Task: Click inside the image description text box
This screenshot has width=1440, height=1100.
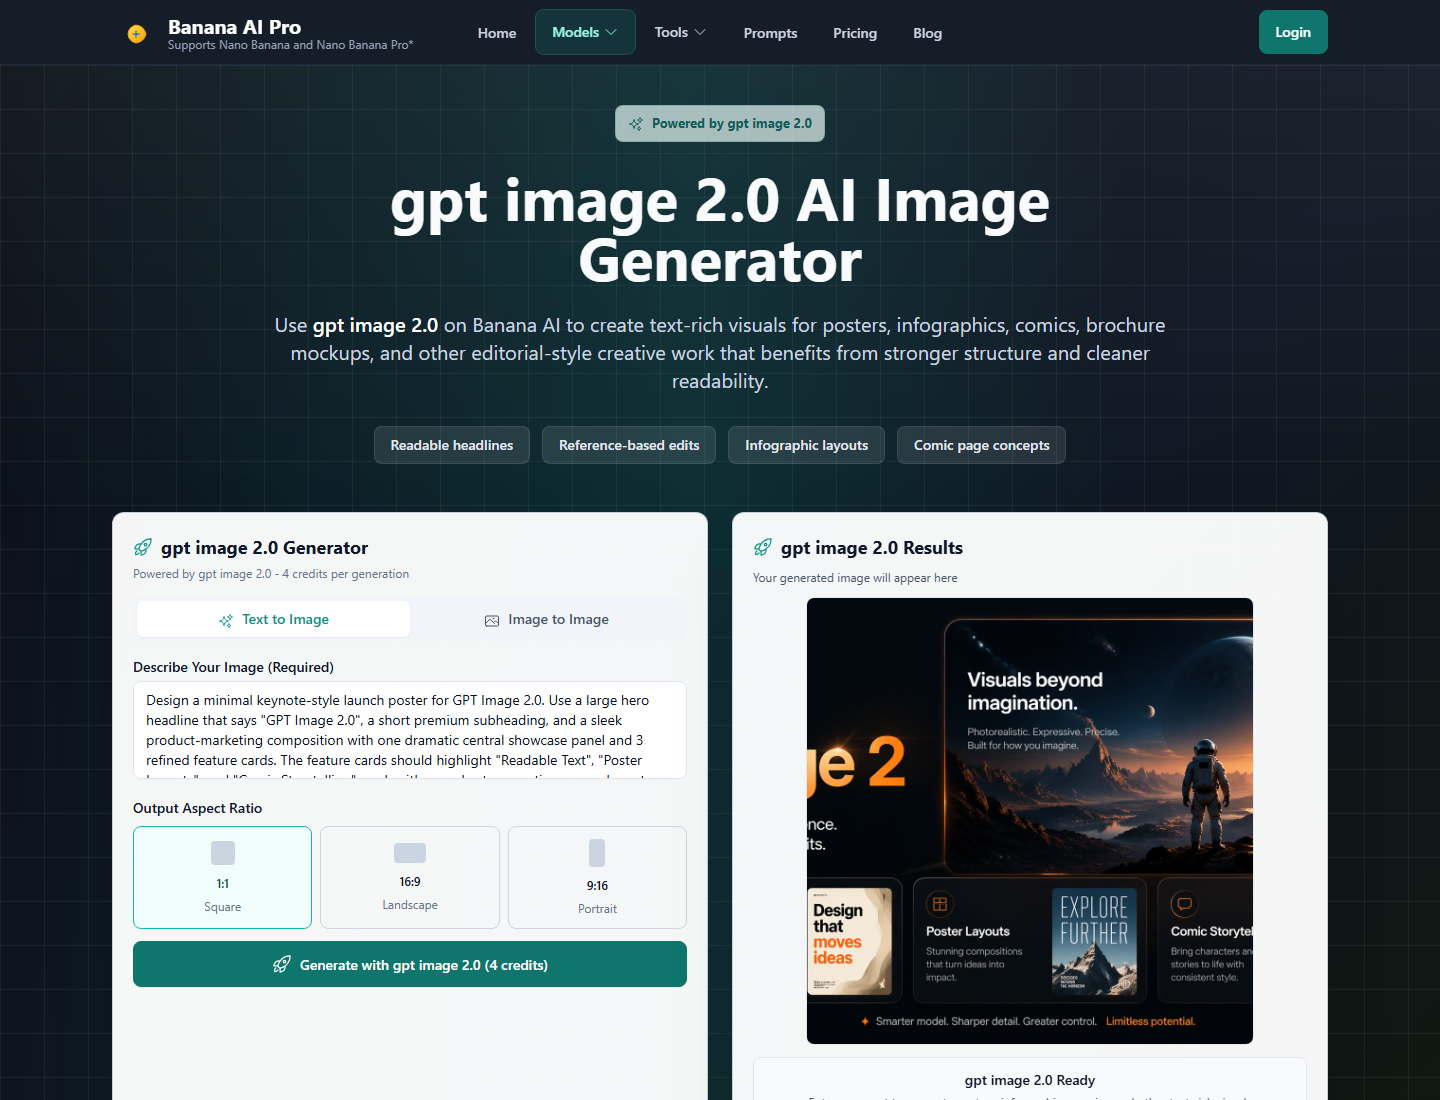Action: [410, 730]
